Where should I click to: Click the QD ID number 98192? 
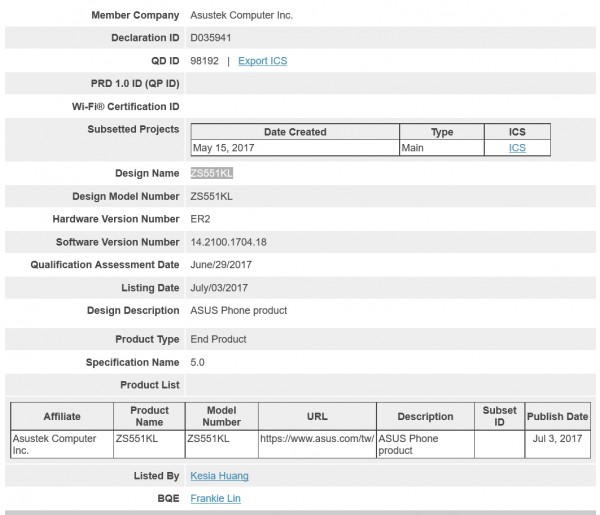point(205,61)
